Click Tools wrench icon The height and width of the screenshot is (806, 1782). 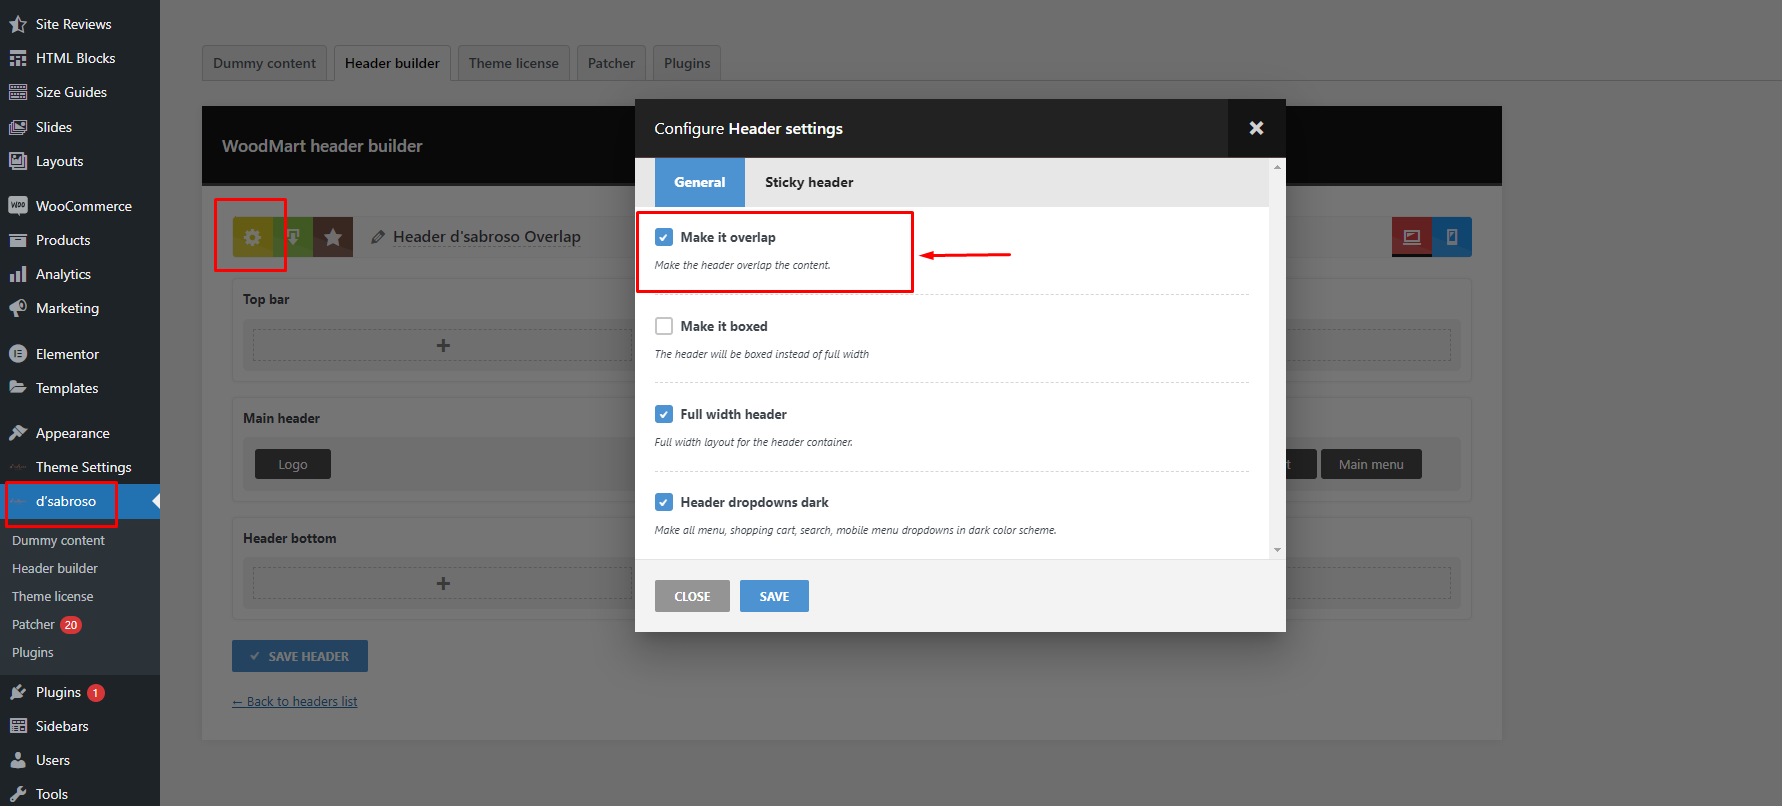pyautogui.click(x=18, y=794)
